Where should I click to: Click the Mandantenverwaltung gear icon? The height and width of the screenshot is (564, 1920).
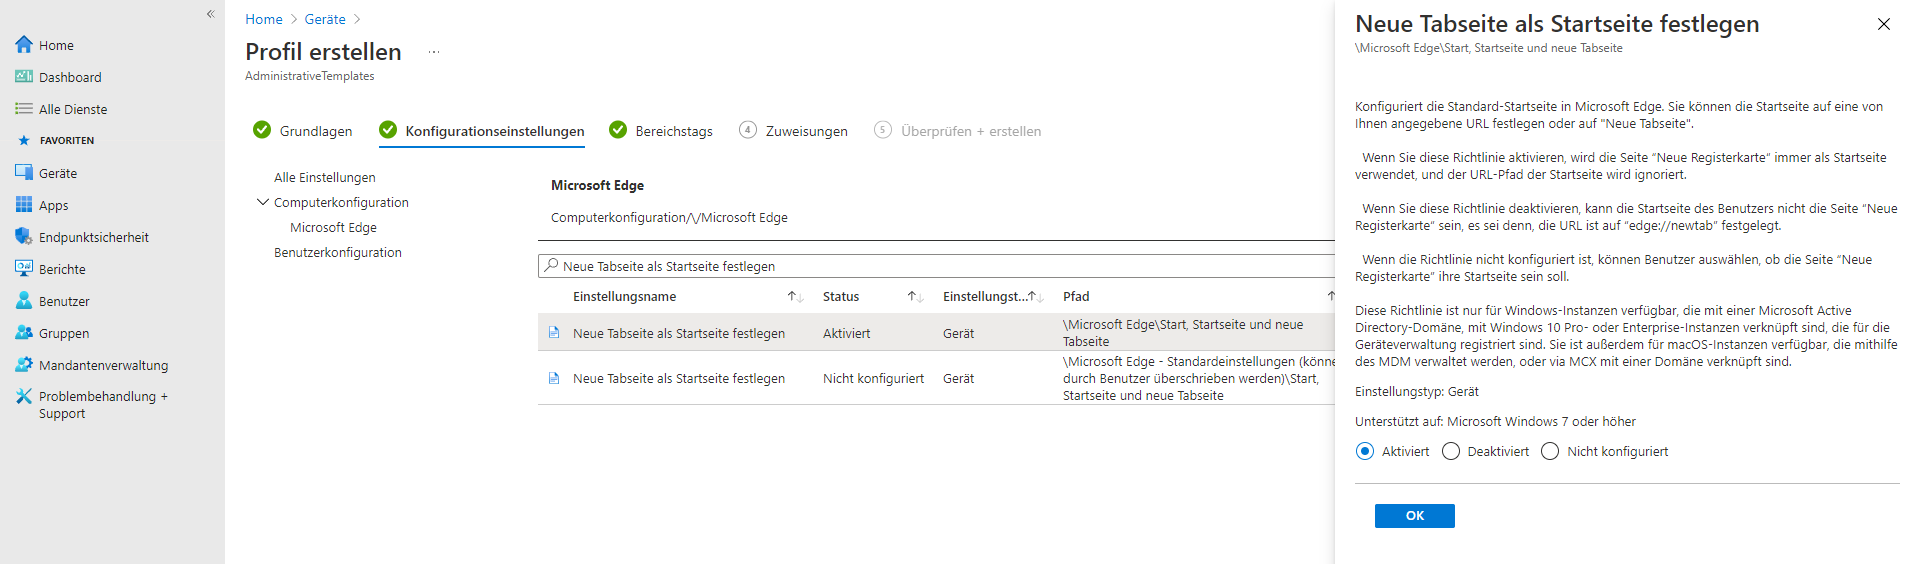24,365
